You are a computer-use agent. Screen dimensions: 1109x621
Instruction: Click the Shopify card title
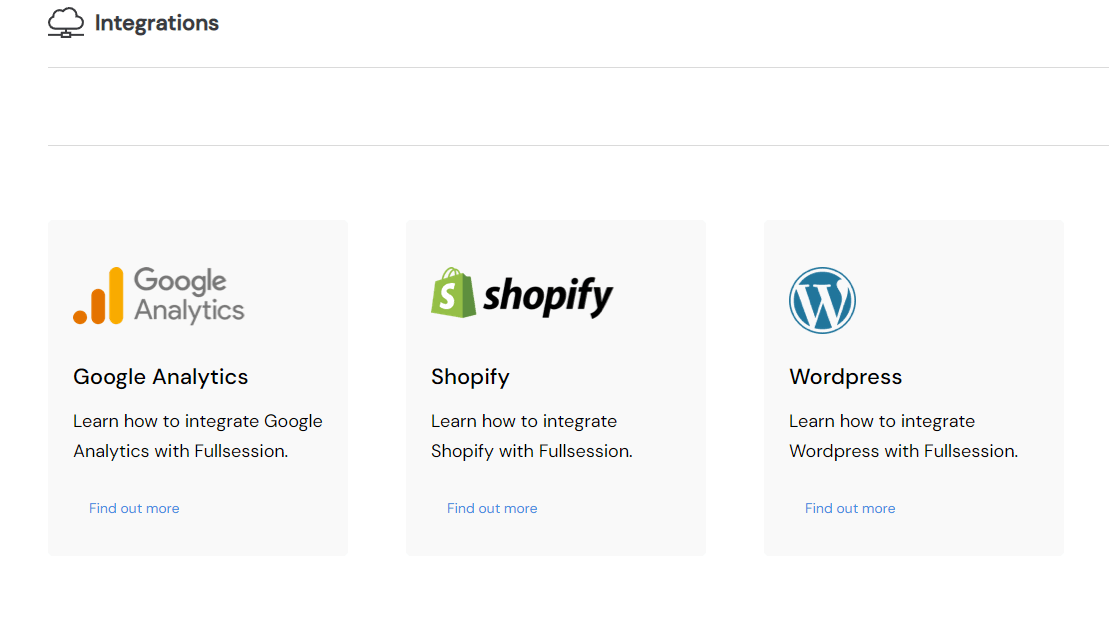click(470, 377)
